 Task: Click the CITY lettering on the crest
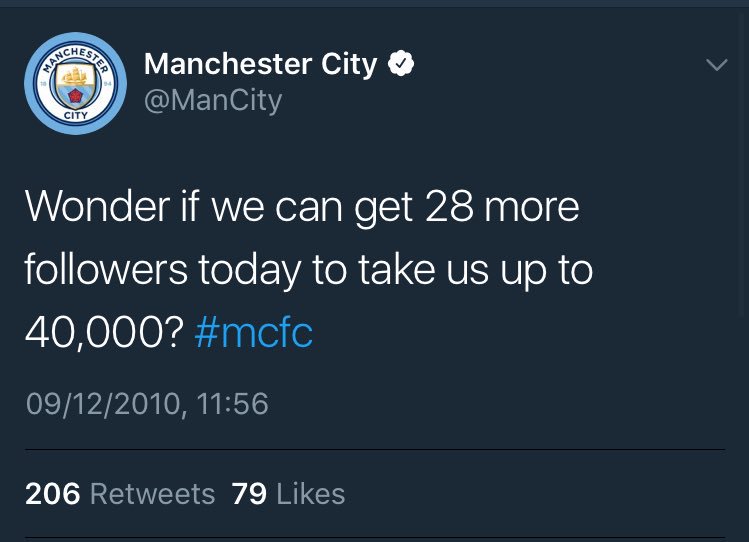pos(75,116)
